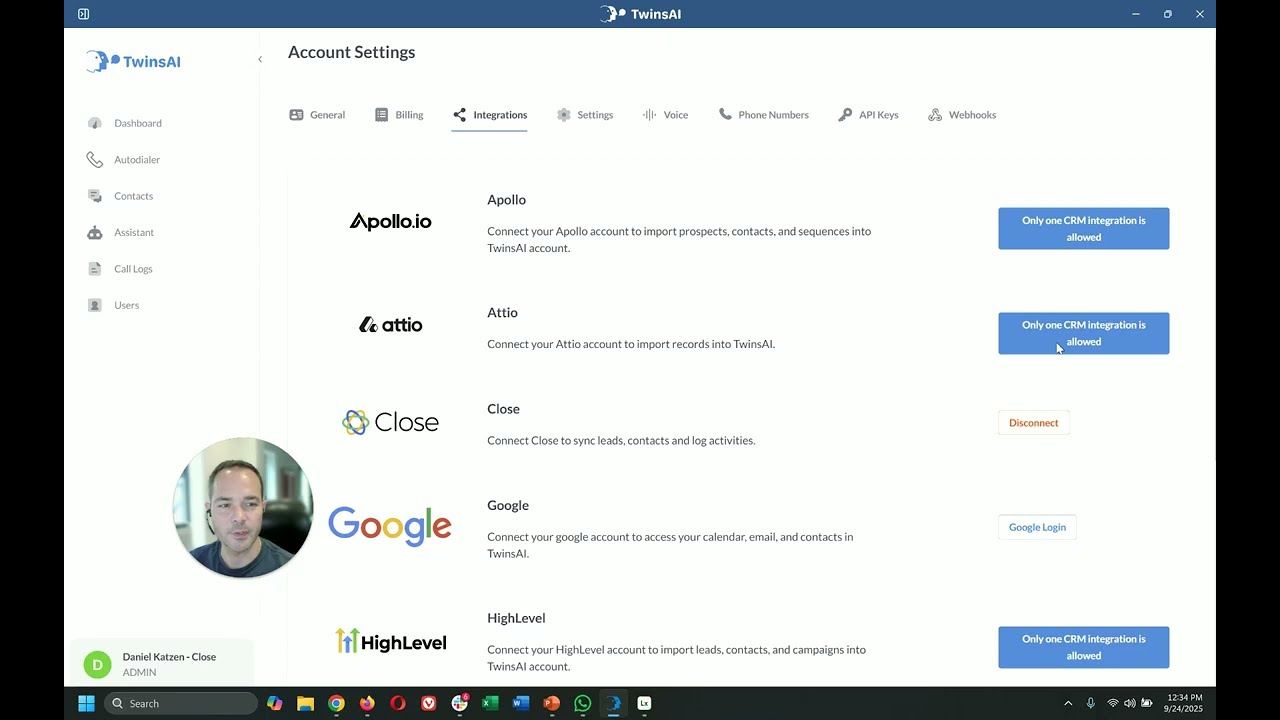Launch Google Chrome from the taskbar
This screenshot has width=1280, height=720.
337,703
